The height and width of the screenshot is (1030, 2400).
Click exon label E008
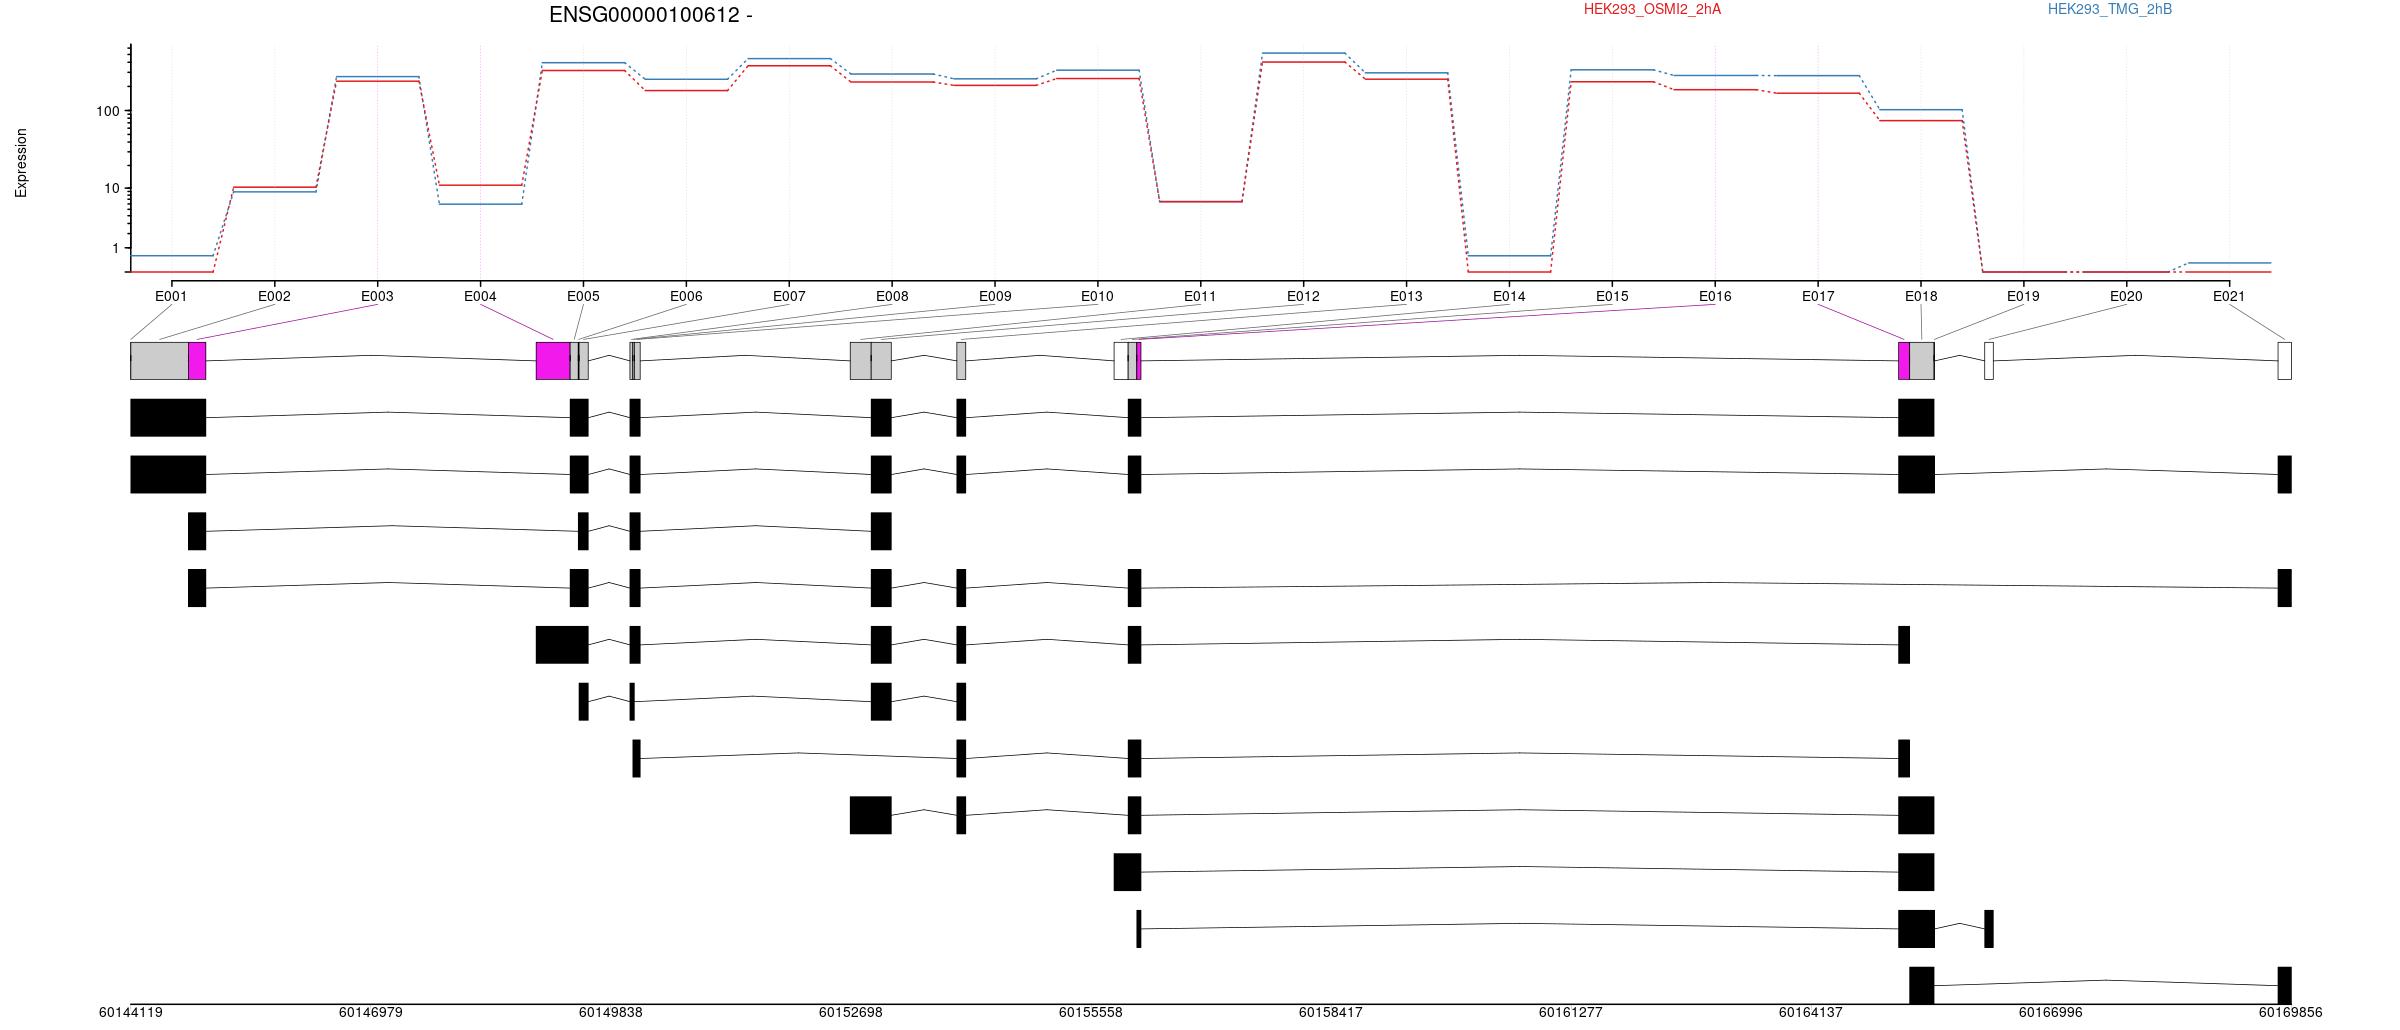[892, 296]
